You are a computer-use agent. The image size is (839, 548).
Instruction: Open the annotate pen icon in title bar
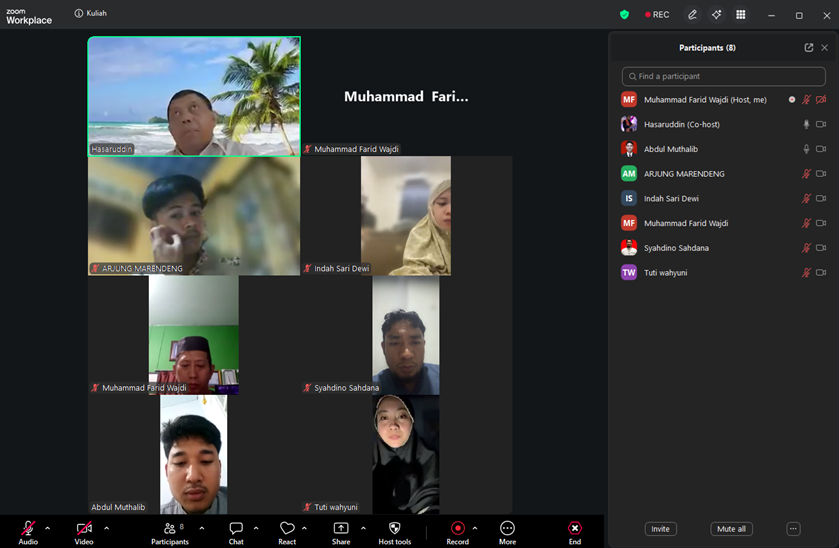pyautogui.click(x=692, y=14)
